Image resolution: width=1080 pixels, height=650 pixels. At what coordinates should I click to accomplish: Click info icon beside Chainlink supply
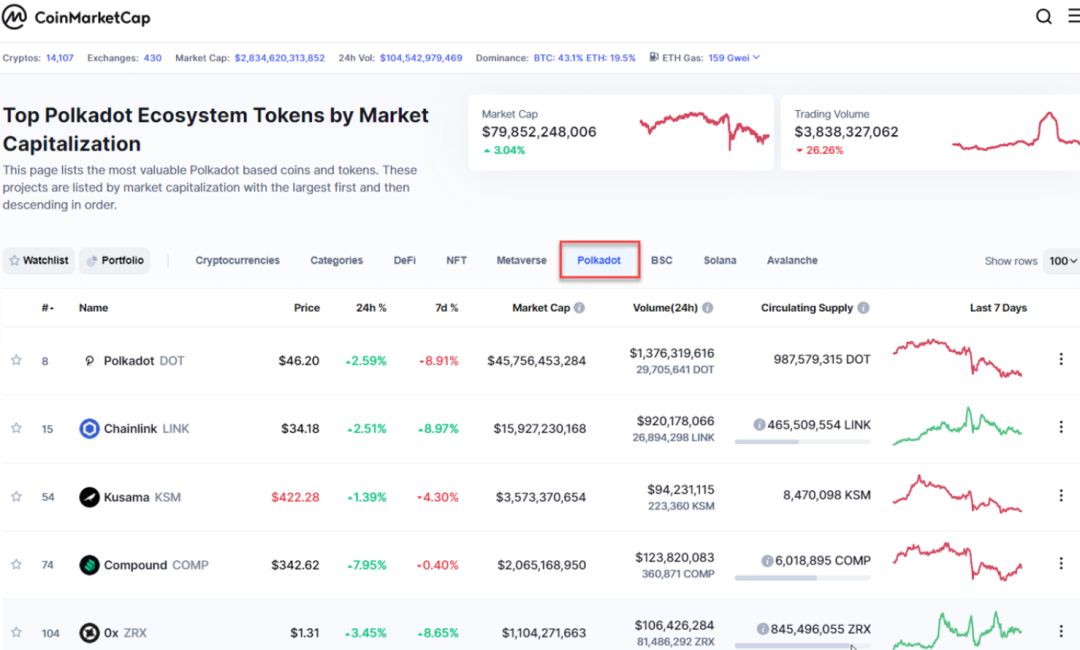pyautogui.click(x=759, y=425)
